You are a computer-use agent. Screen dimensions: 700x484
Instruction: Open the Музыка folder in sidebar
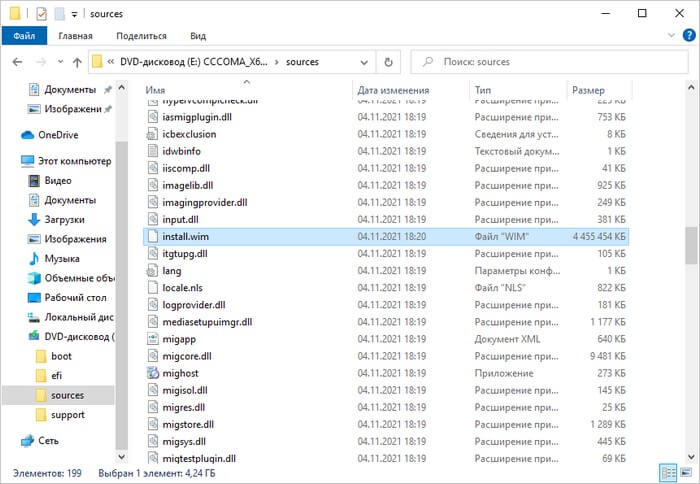coord(64,259)
